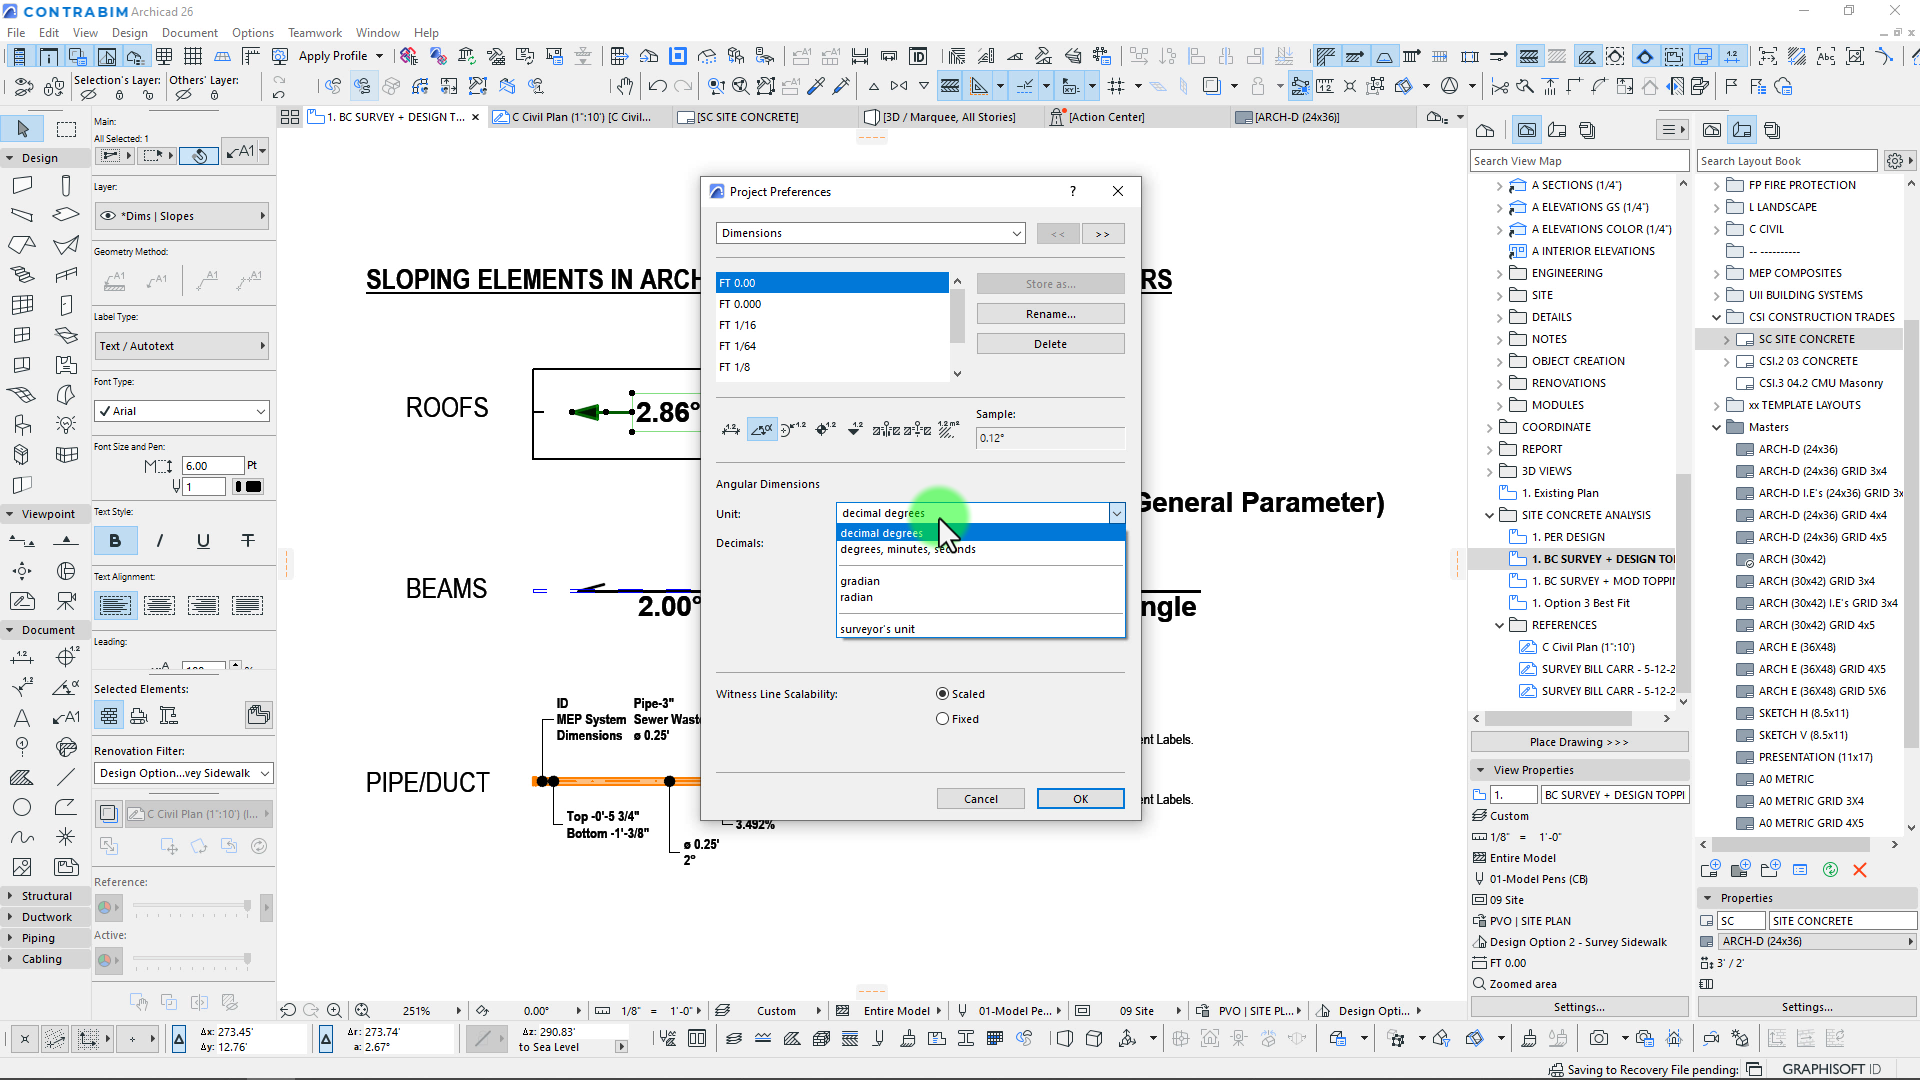Choose left text alignment icon
The image size is (1920, 1080).
(115, 605)
